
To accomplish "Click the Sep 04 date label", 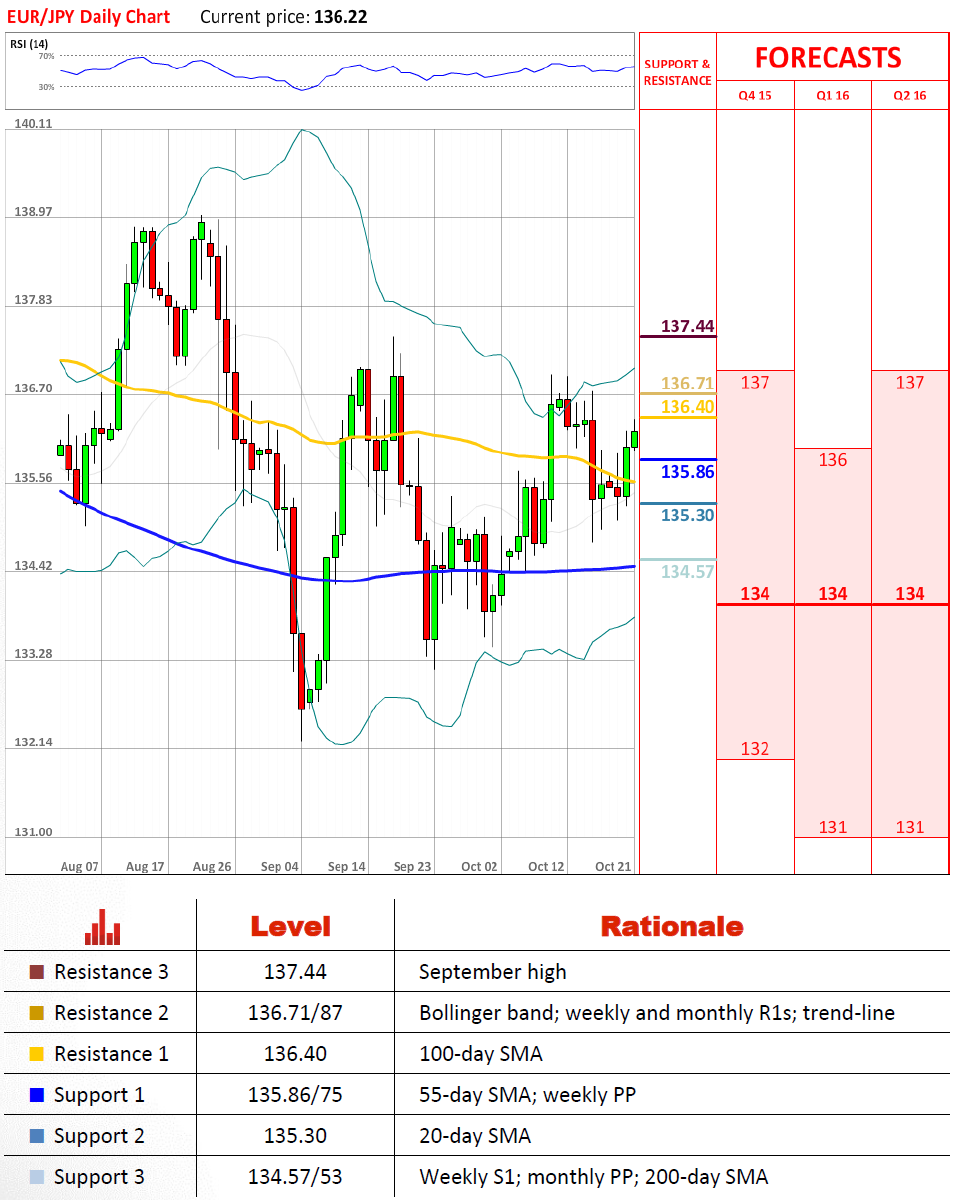I will click(x=280, y=866).
